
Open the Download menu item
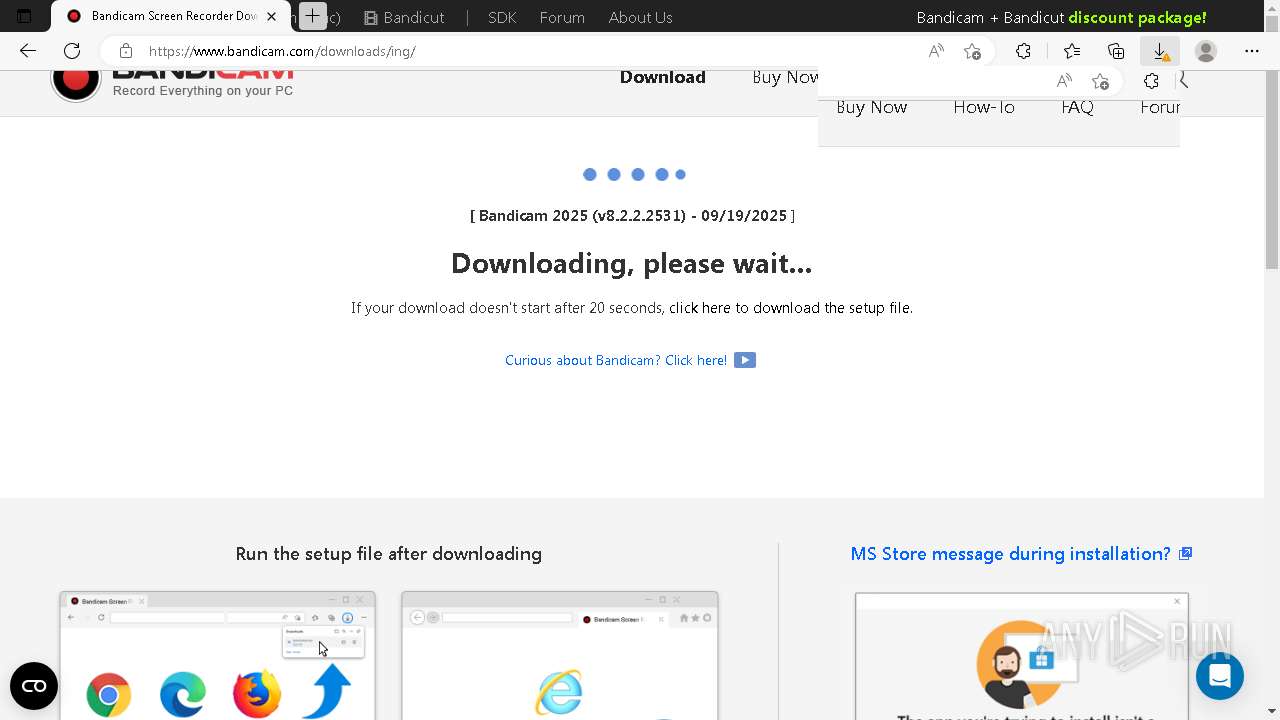tap(663, 77)
